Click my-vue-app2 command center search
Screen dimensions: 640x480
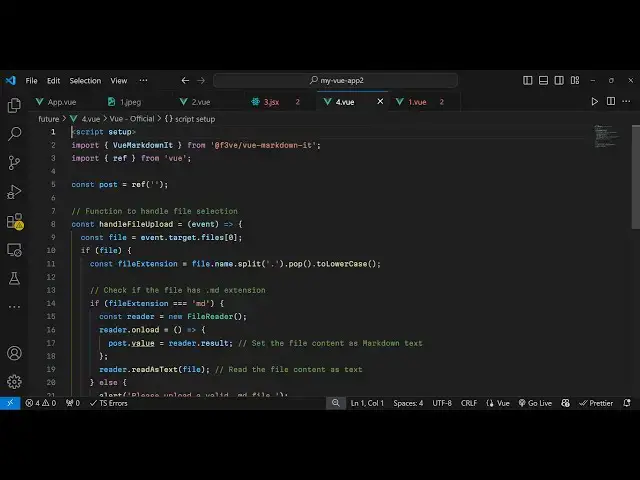(336, 80)
